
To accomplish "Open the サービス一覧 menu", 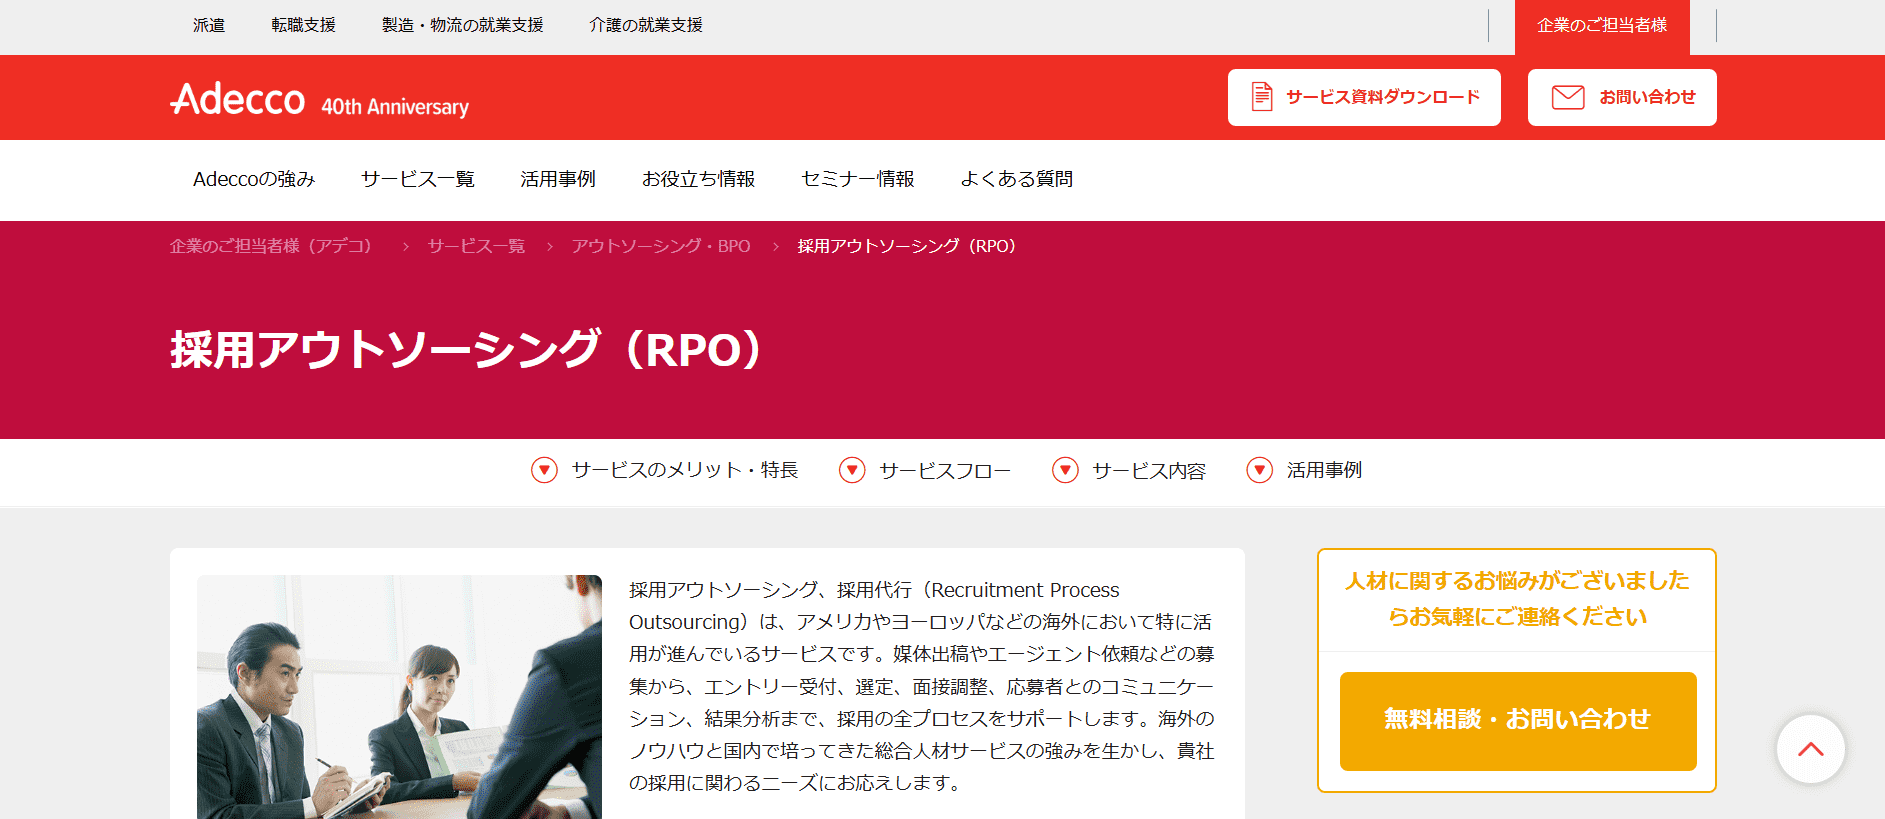I will [417, 179].
